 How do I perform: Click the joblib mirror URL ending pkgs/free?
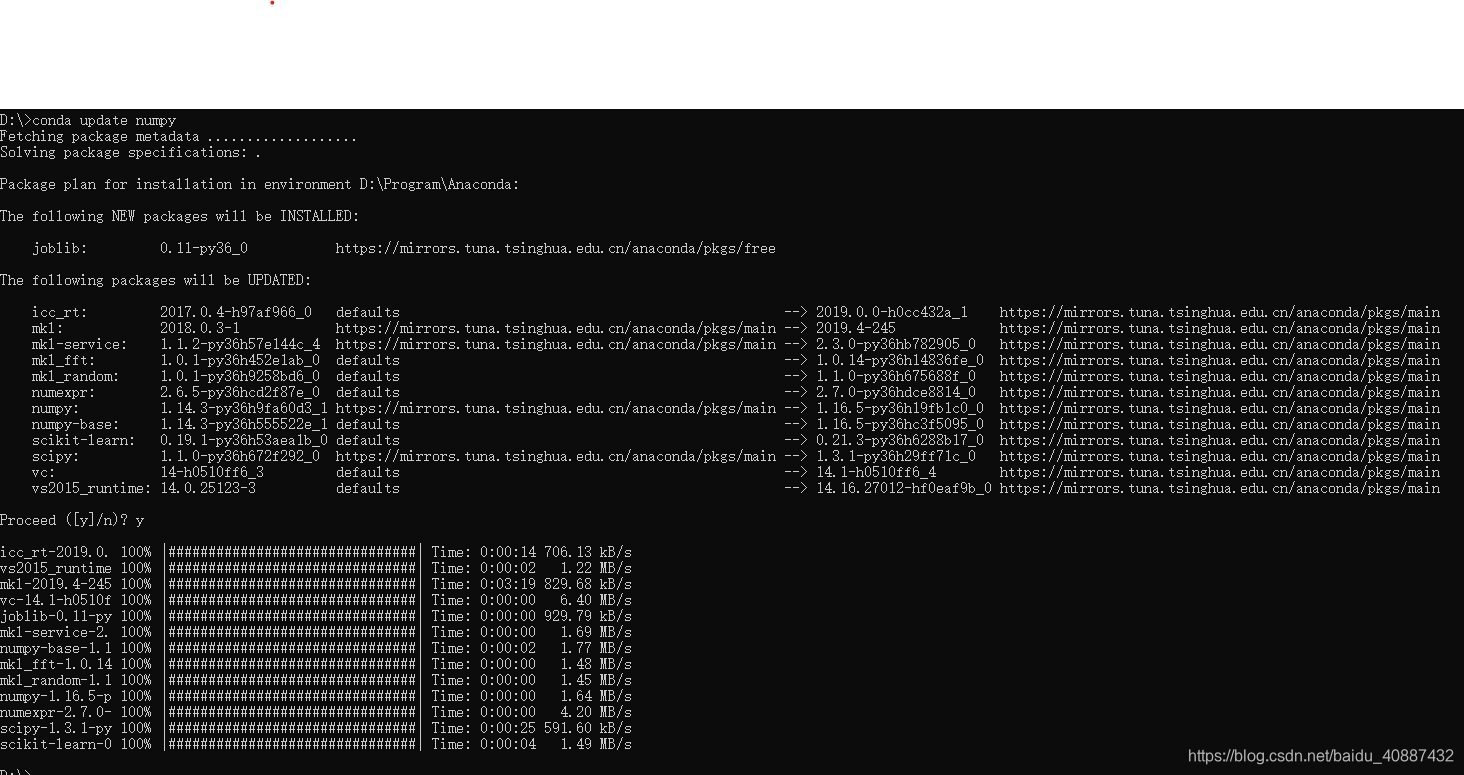[555, 248]
